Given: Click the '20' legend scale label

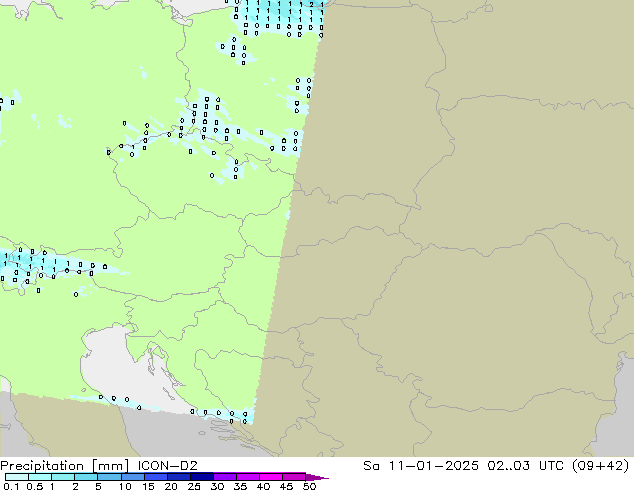Looking at the screenshot, I should tap(171, 486).
